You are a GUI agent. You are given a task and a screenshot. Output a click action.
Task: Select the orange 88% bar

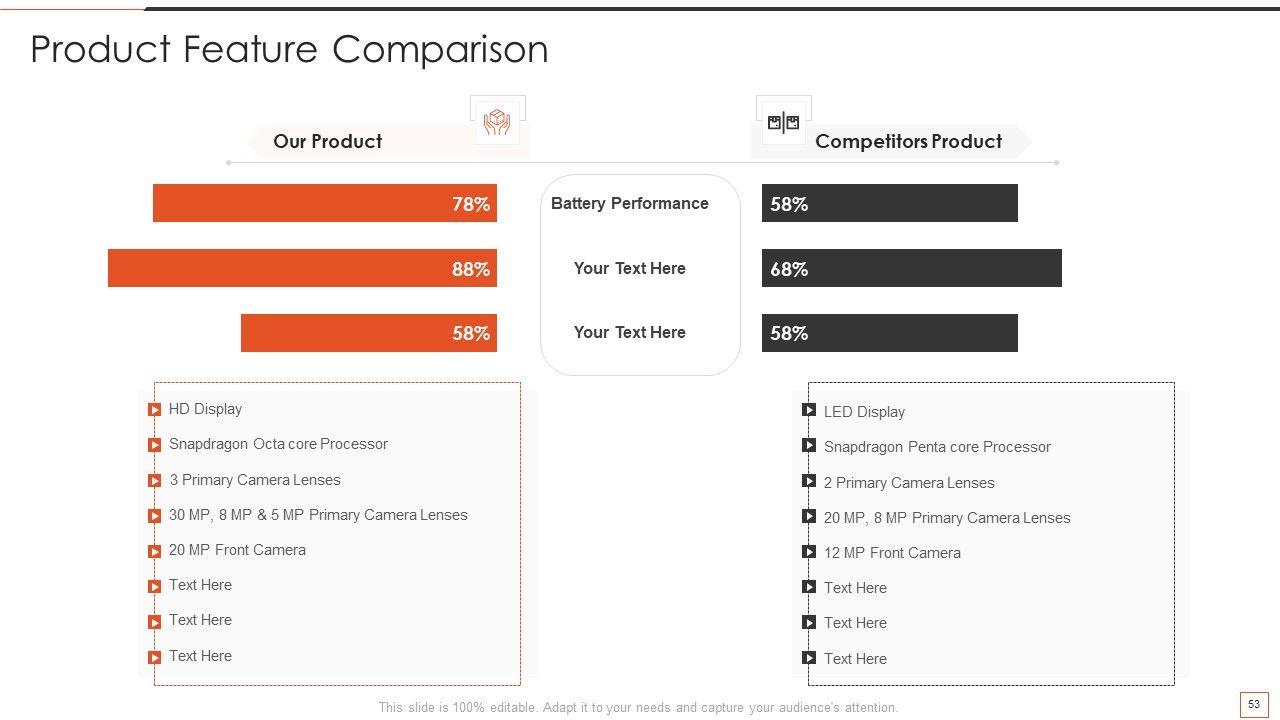pyautogui.click(x=302, y=268)
